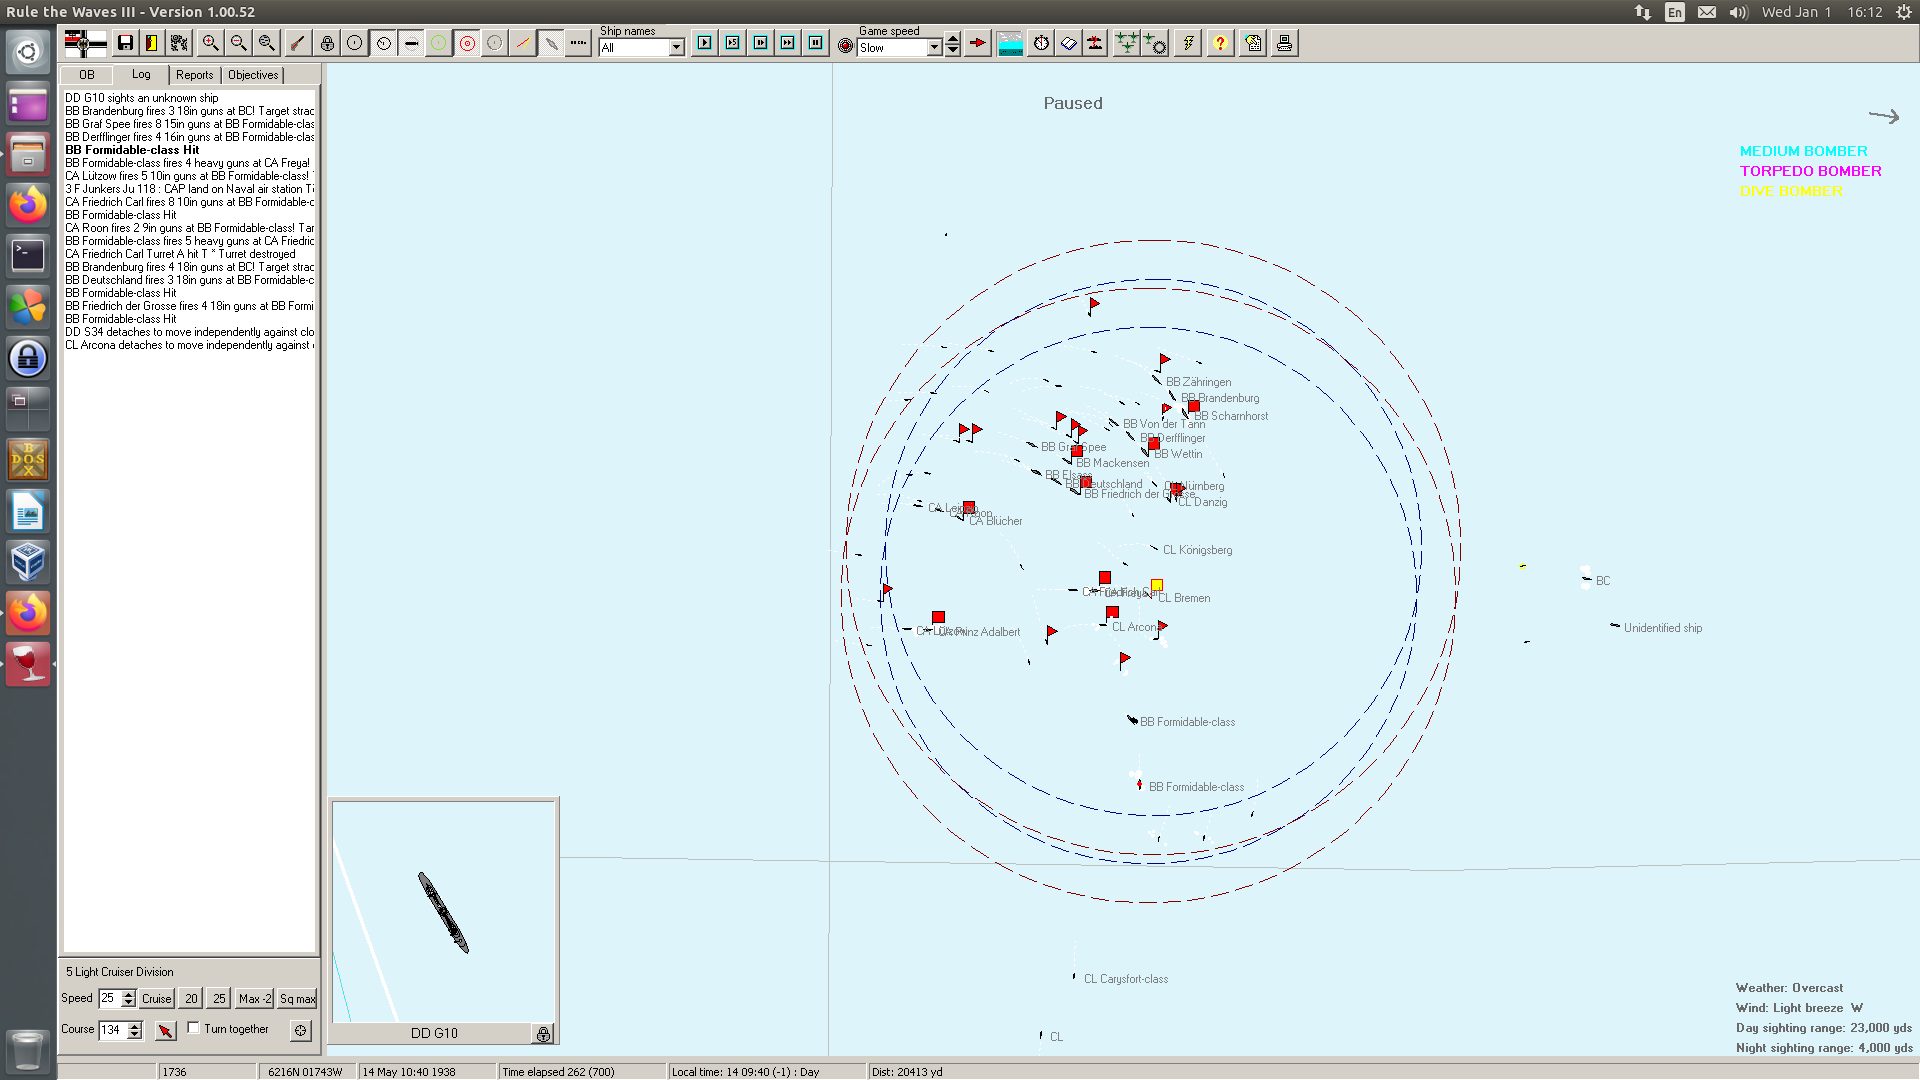
Task: Increase Speed value with spinner arrow
Action: coord(128,994)
